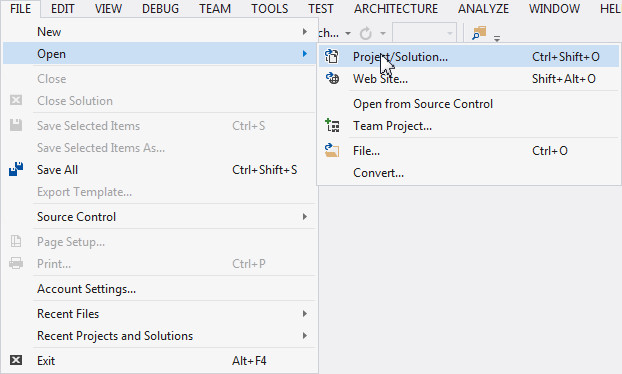Open the VIEW menu

[108, 8]
